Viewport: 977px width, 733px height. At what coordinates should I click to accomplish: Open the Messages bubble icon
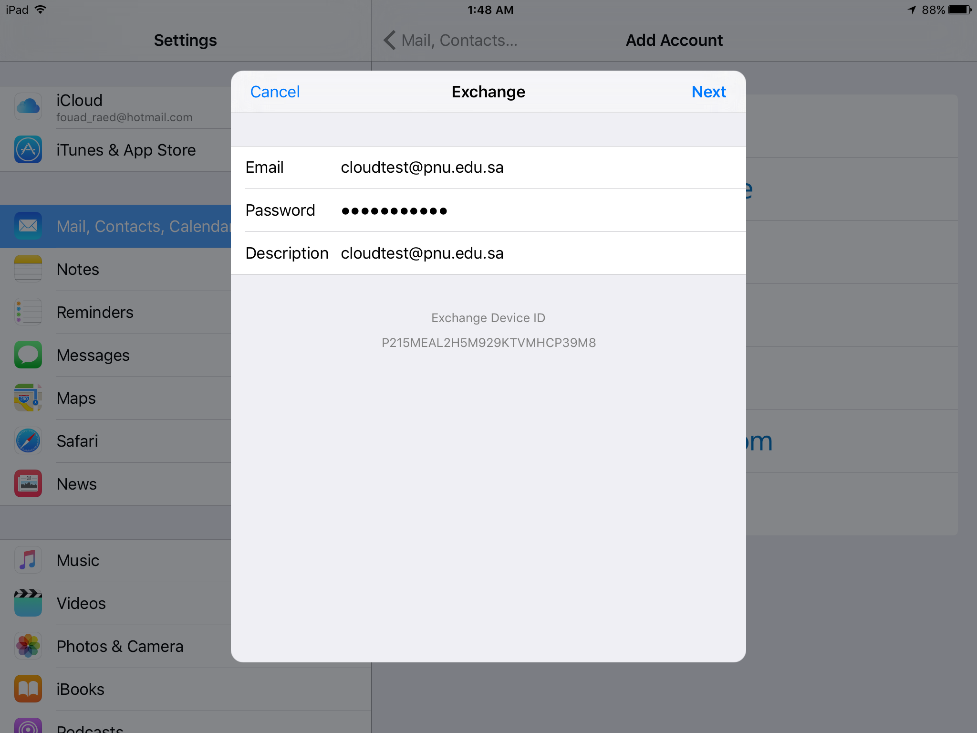pos(28,355)
